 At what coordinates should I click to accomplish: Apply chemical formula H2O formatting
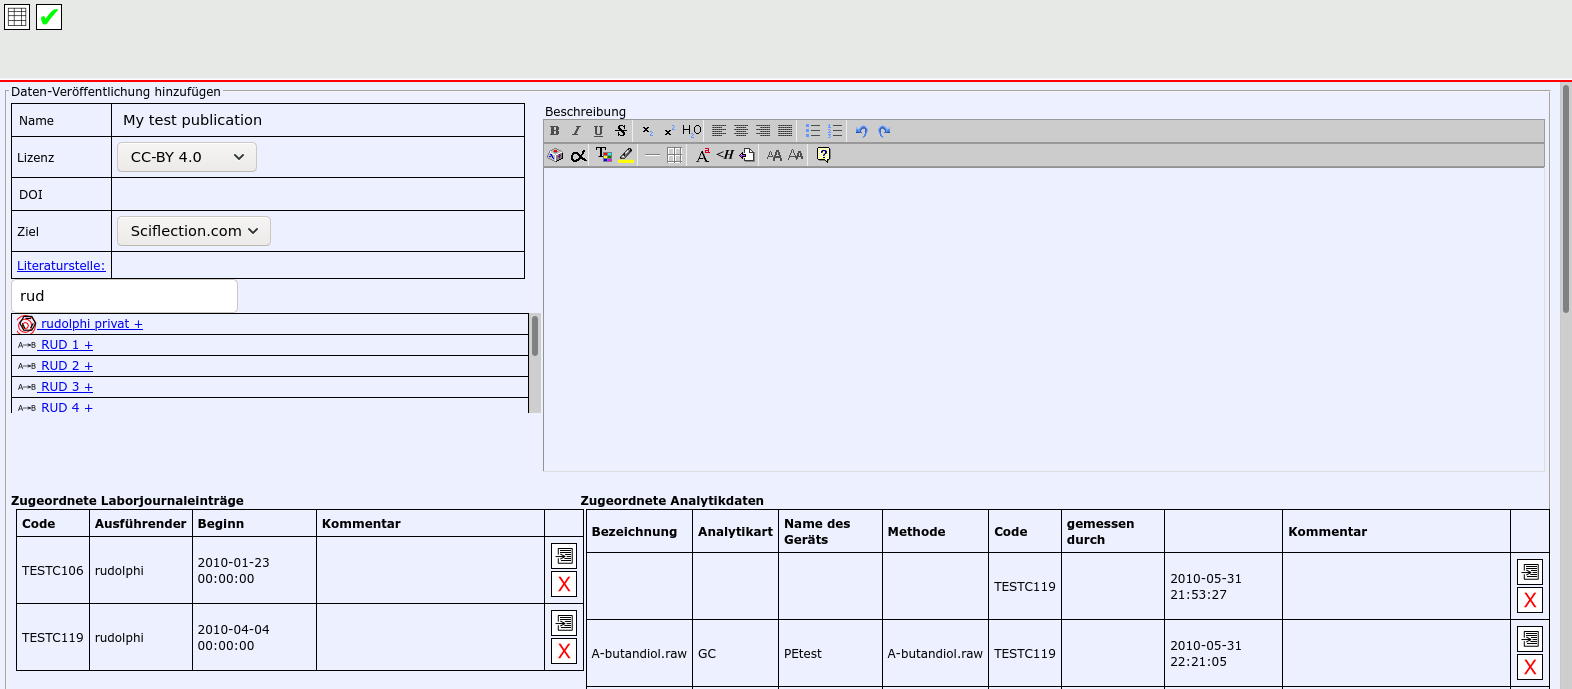[692, 131]
